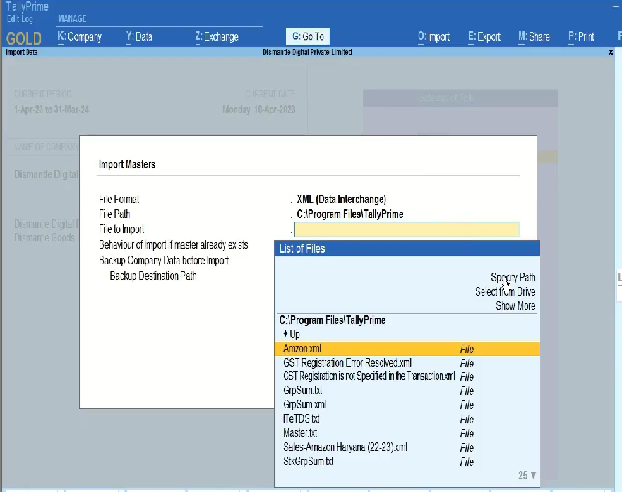
Task: Select the XML (Data Interchange) file format value
Action: click(342, 199)
